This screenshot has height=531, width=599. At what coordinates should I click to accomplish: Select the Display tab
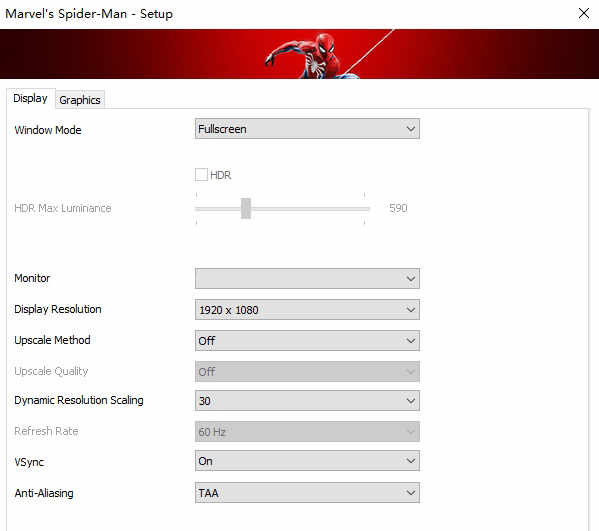pos(30,98)
